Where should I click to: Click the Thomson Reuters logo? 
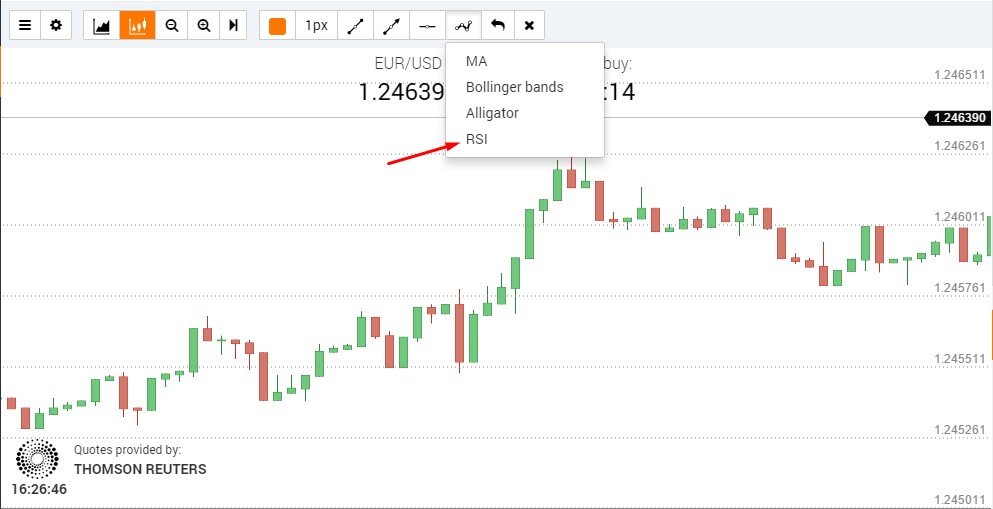37,458
